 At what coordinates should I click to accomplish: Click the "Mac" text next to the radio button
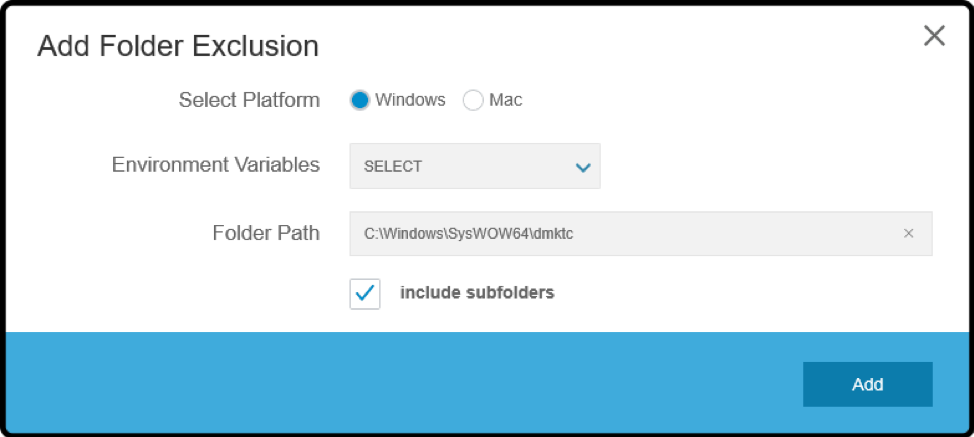click(506, 100)
